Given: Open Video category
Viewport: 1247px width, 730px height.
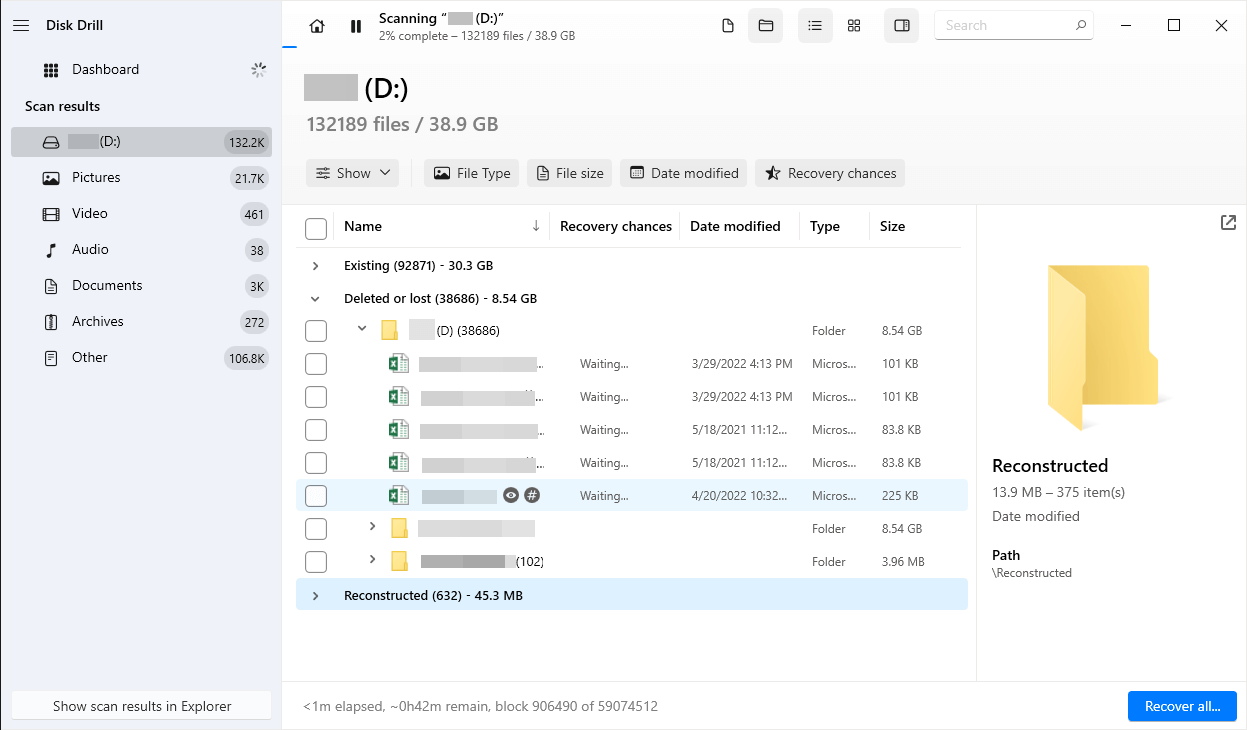Looking at the screenshot, I should pyautogui.click(x=141, y=214).
